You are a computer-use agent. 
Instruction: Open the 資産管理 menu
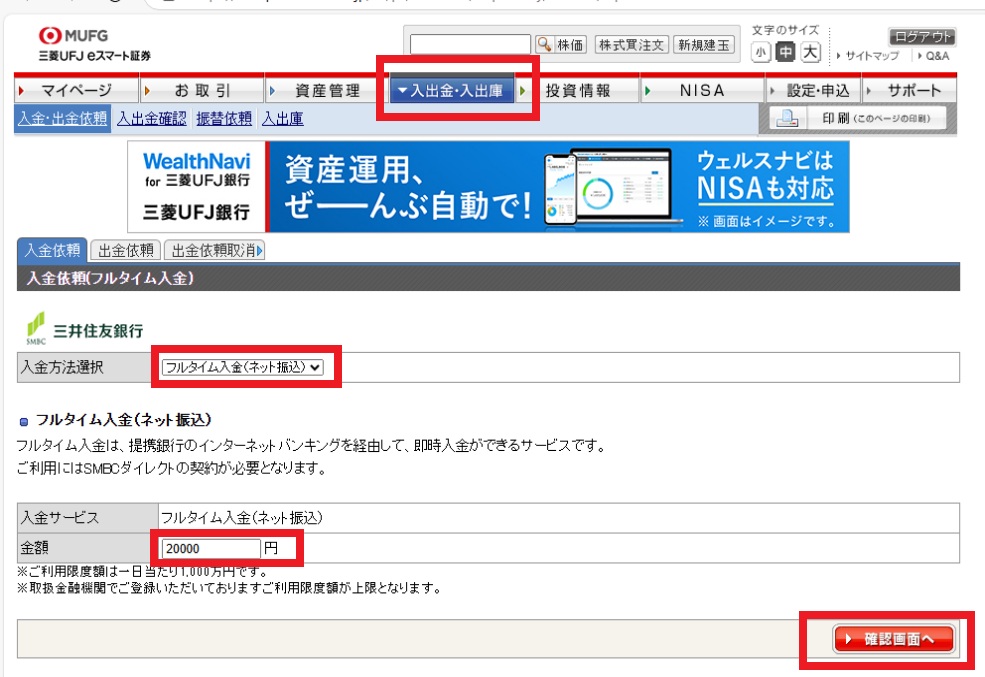pos(327,90)
